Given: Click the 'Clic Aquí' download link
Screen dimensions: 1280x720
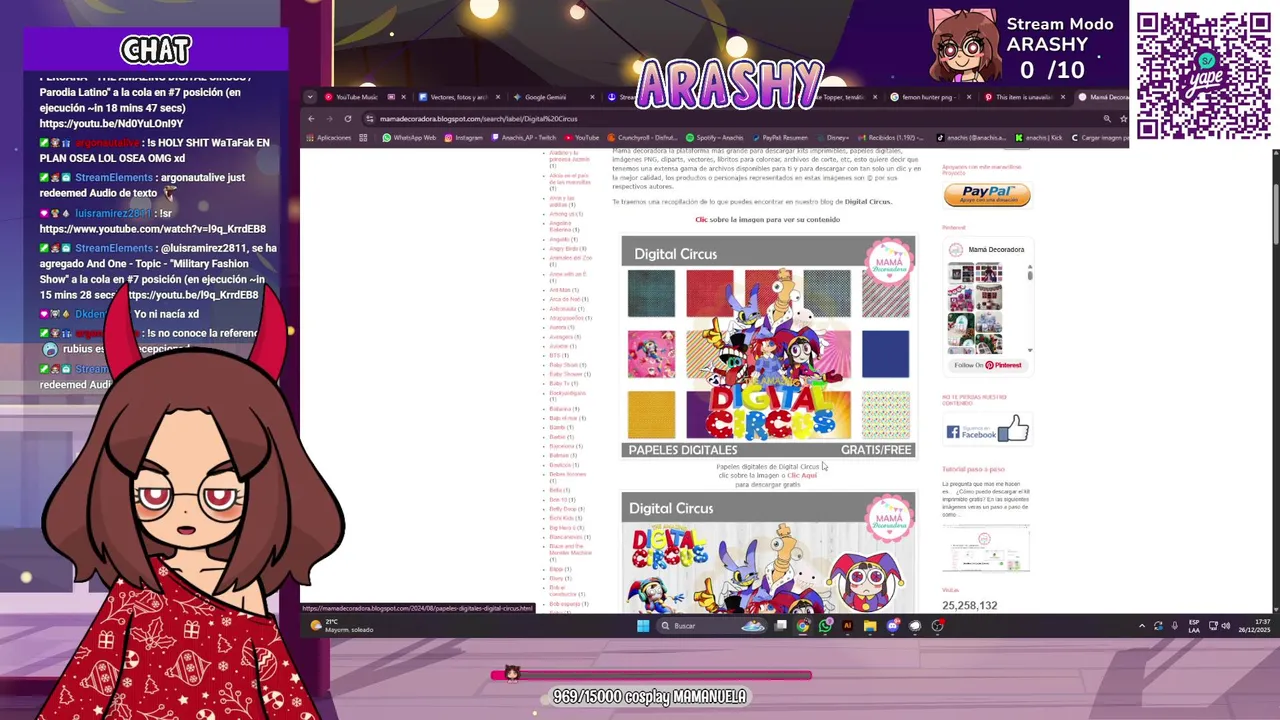Looking at the screenshot, I should (x=802, y=476).
